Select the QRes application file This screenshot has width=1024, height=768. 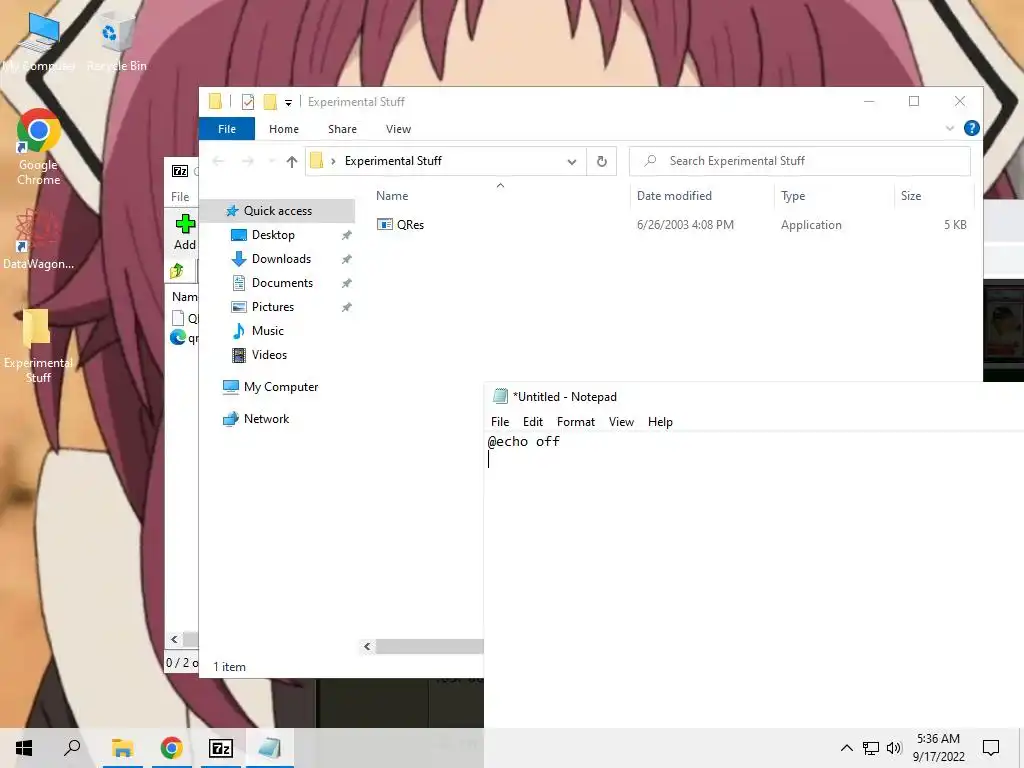(400, 225)
